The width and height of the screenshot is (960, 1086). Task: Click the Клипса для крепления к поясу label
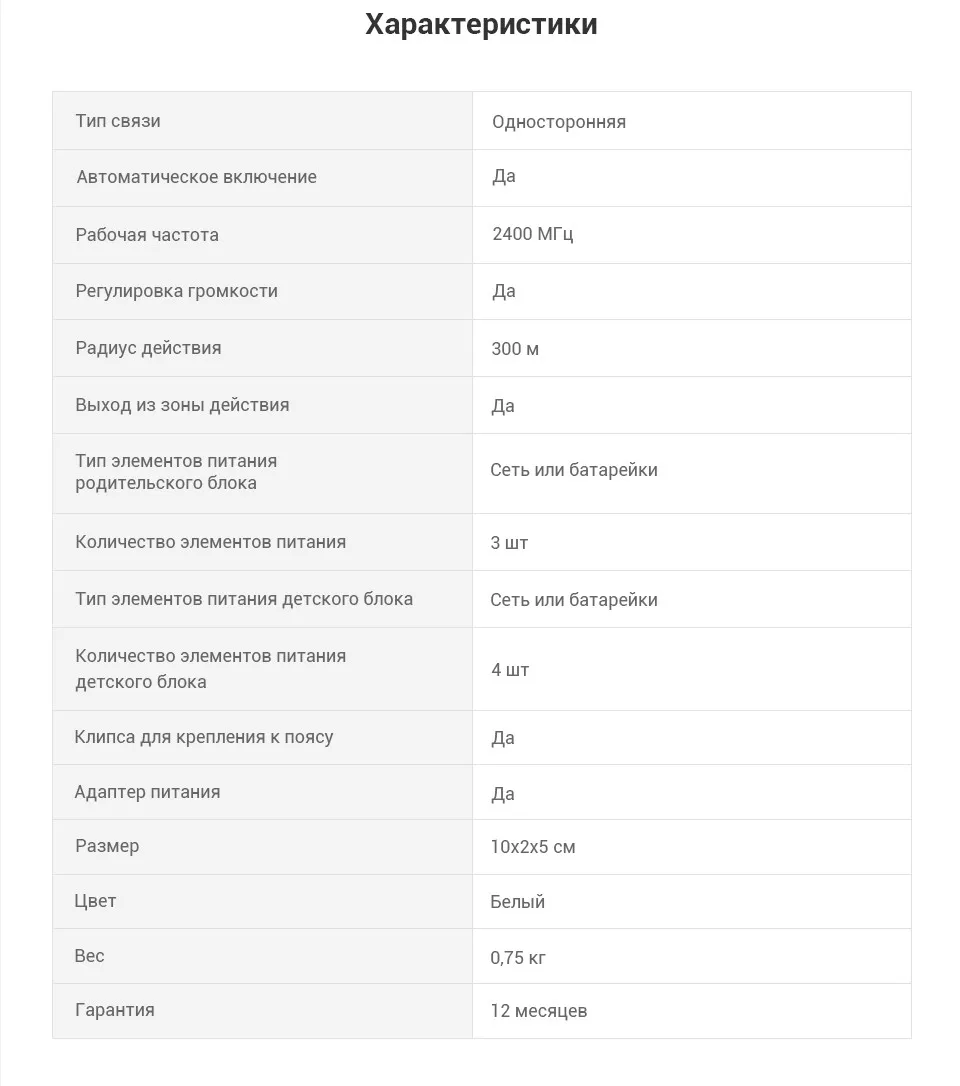point(204,737)
